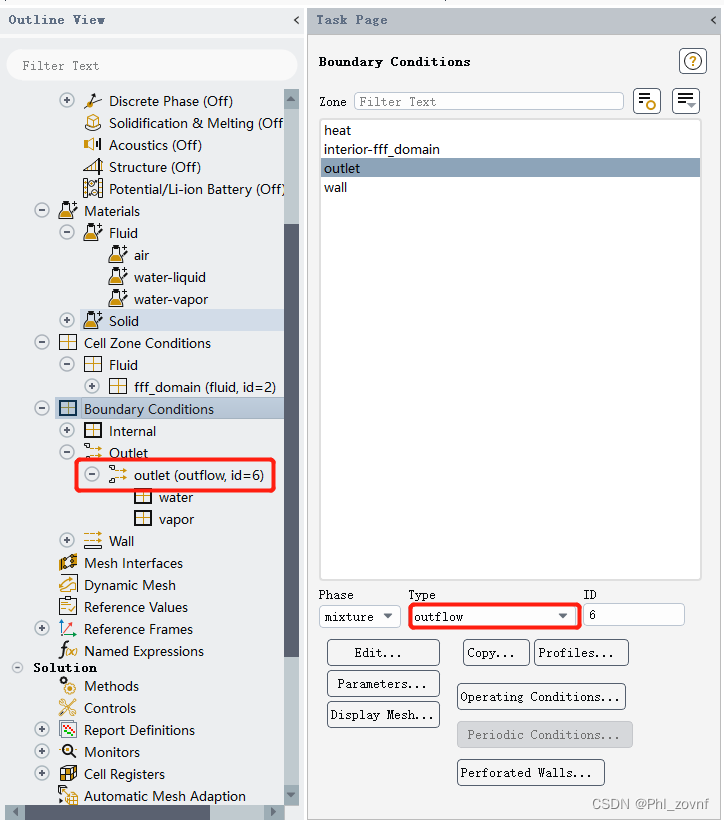
Task: Collapse the Outline View panel
Action: 296,20
